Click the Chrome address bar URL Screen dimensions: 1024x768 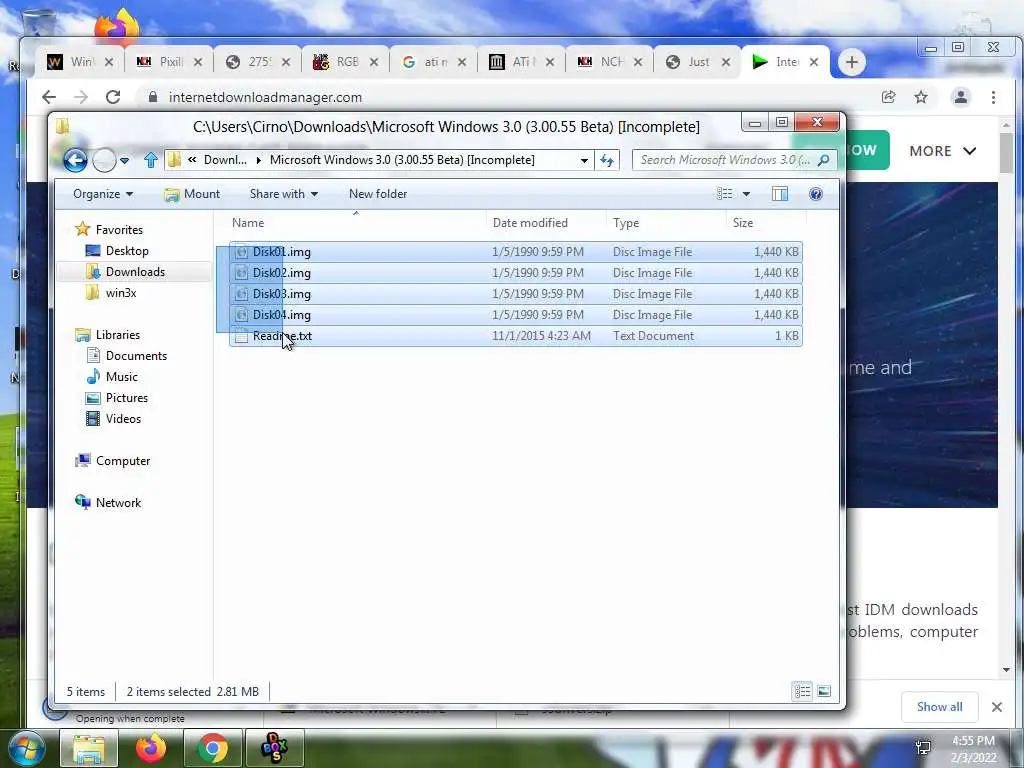[265, 97]
